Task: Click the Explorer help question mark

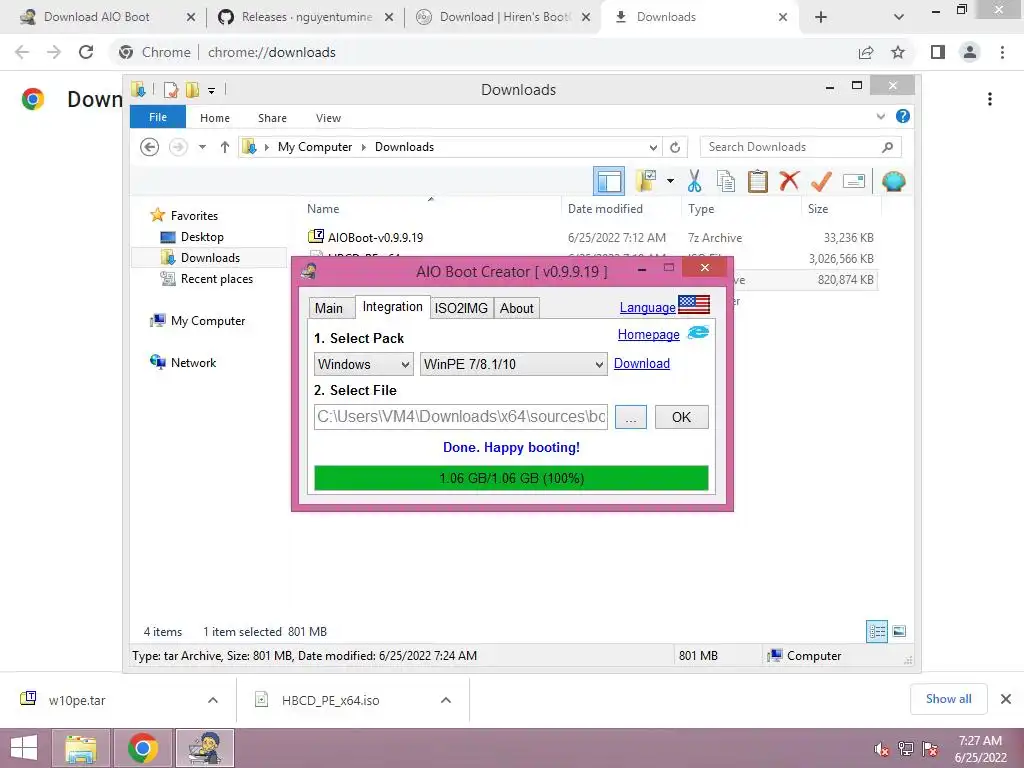Action: tap(903, 116)
